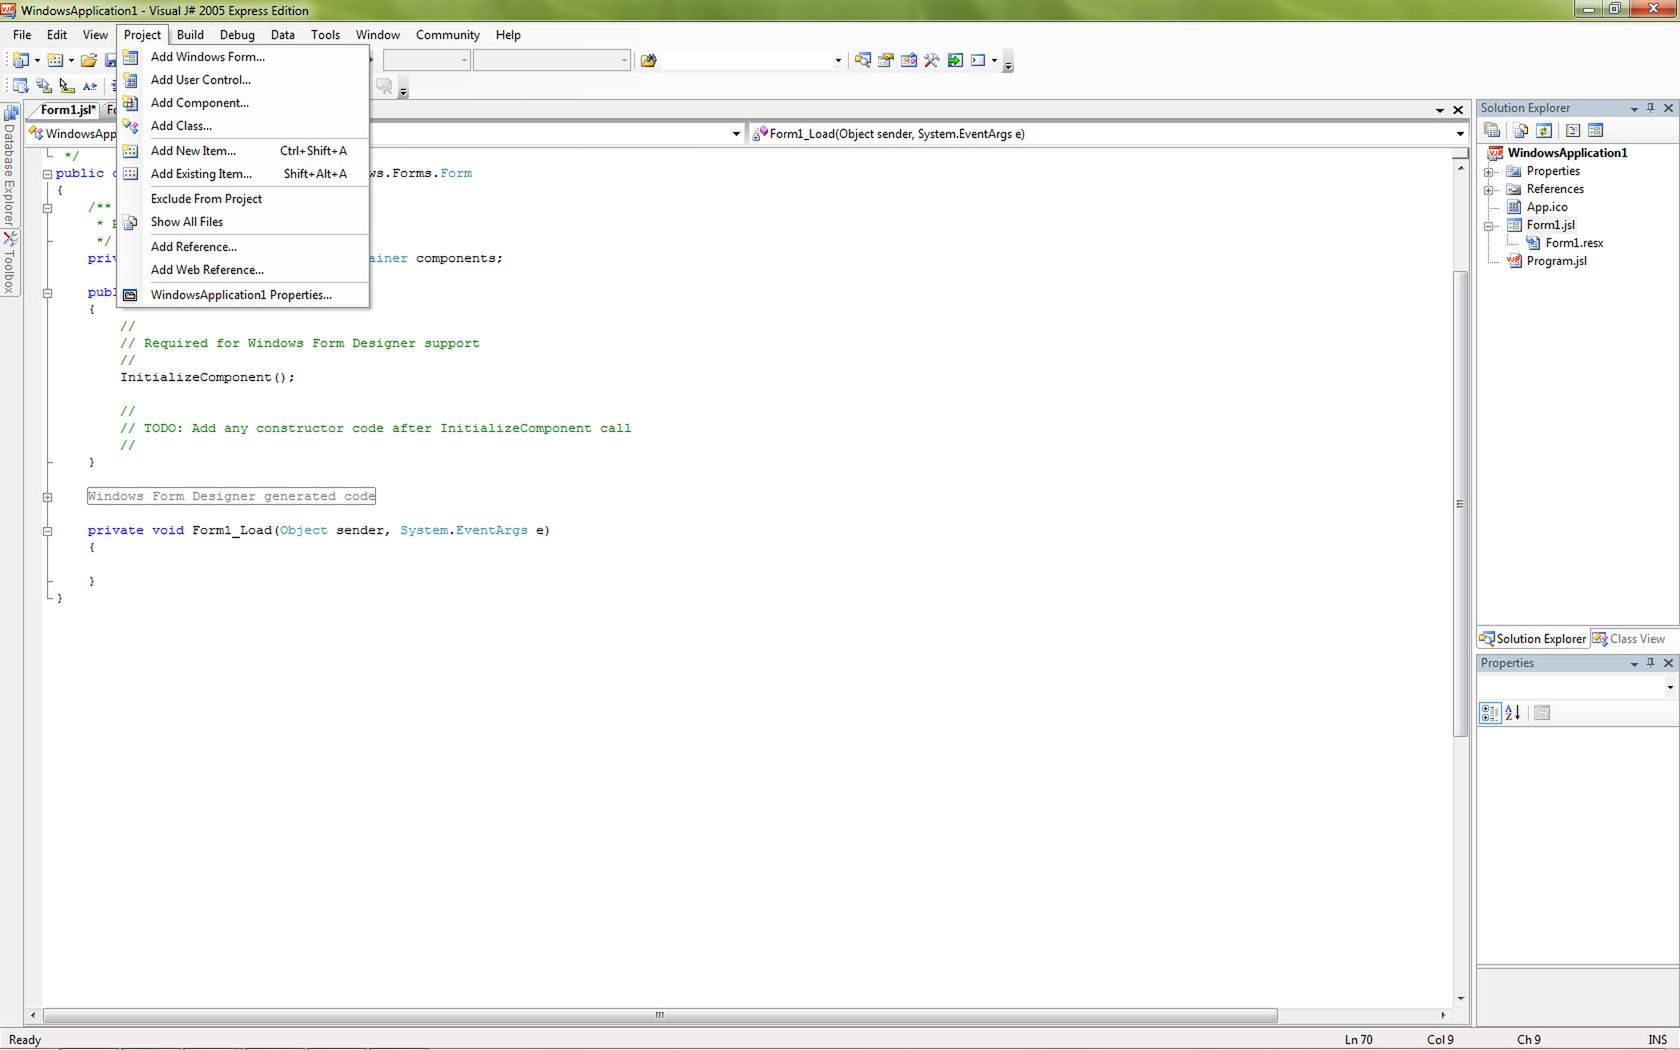Open the Find combo box dropdown arrow

tap(838, 61)
